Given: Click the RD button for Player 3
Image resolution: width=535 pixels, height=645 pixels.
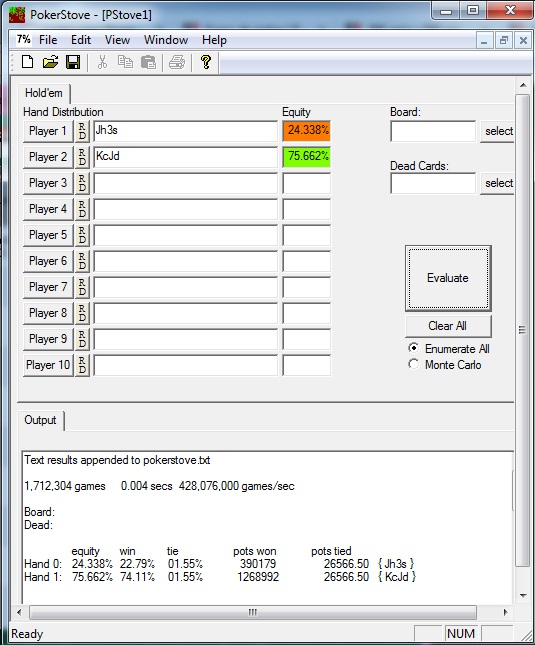Looking at the screenshot, I should coord(82,183).
